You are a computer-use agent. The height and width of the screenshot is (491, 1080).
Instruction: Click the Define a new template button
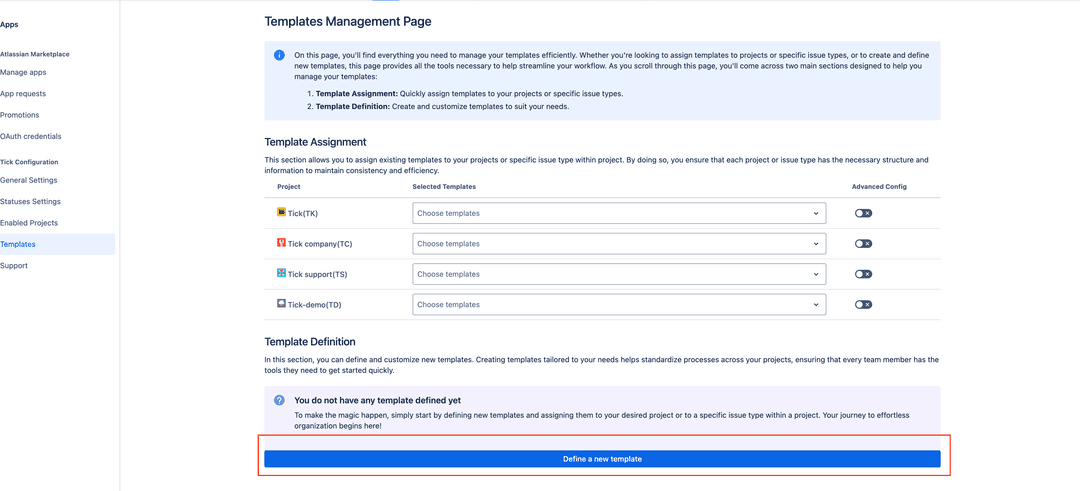click(x=602, y=459)
